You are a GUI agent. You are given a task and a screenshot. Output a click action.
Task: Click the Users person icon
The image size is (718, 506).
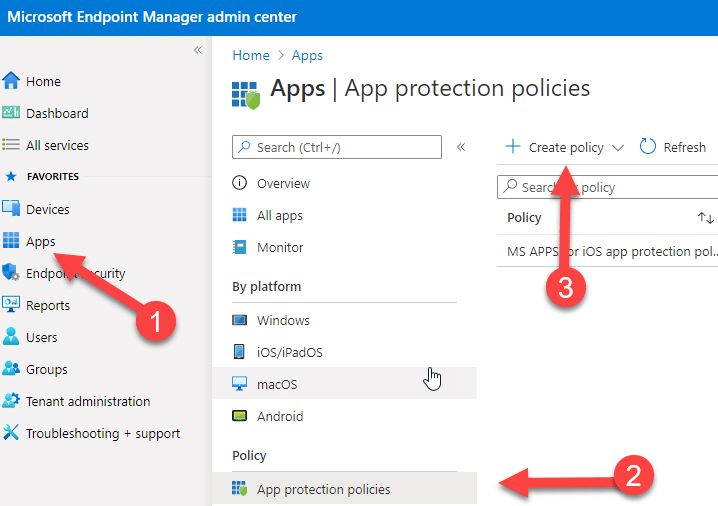[x=11, y=336]
